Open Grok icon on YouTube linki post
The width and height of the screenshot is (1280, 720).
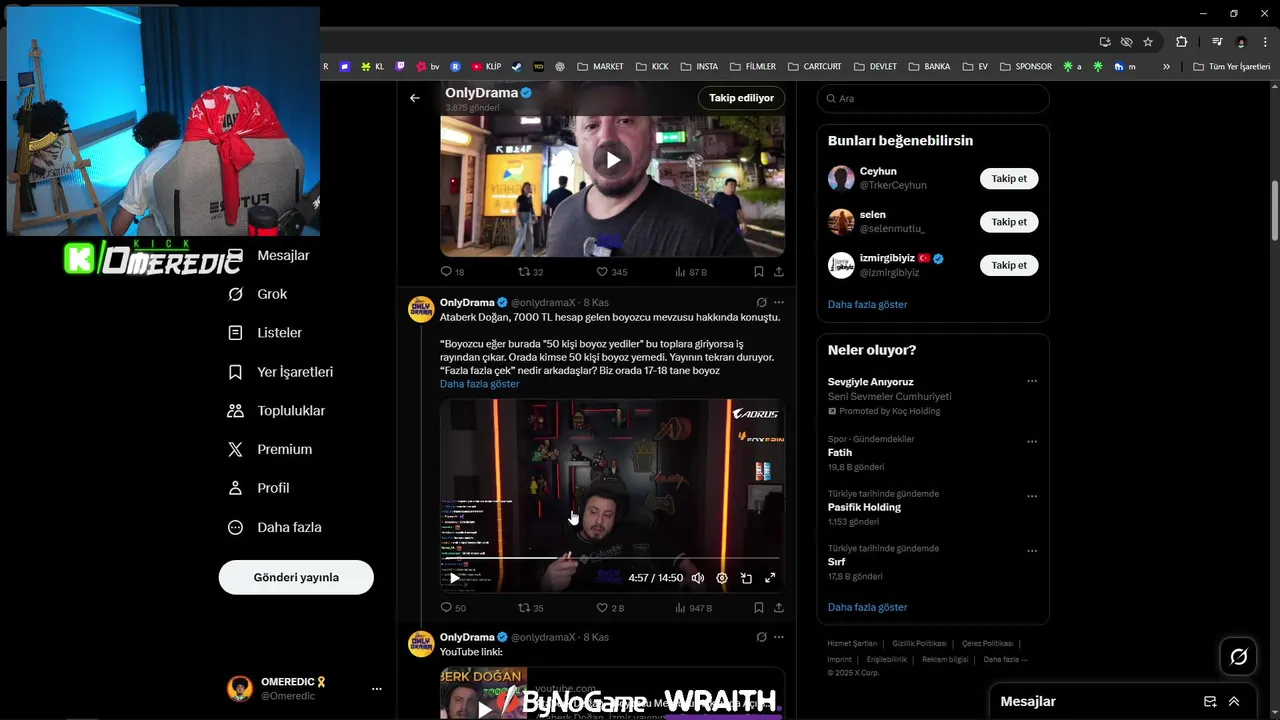pyautogui.click(x=761, y=637)
